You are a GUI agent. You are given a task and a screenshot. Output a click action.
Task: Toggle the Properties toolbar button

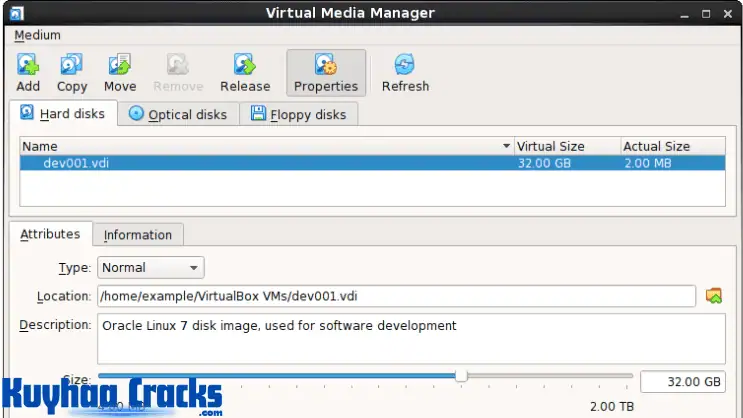tap(326, 73)
